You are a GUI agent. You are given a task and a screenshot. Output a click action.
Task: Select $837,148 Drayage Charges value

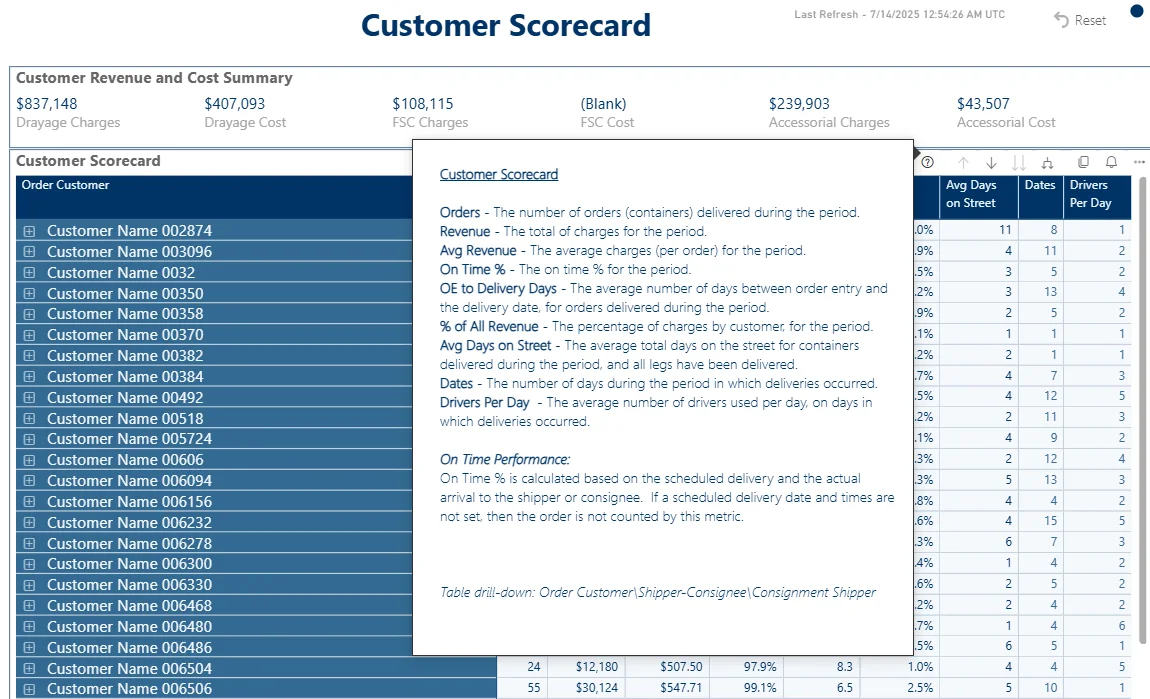coord(46,104)
